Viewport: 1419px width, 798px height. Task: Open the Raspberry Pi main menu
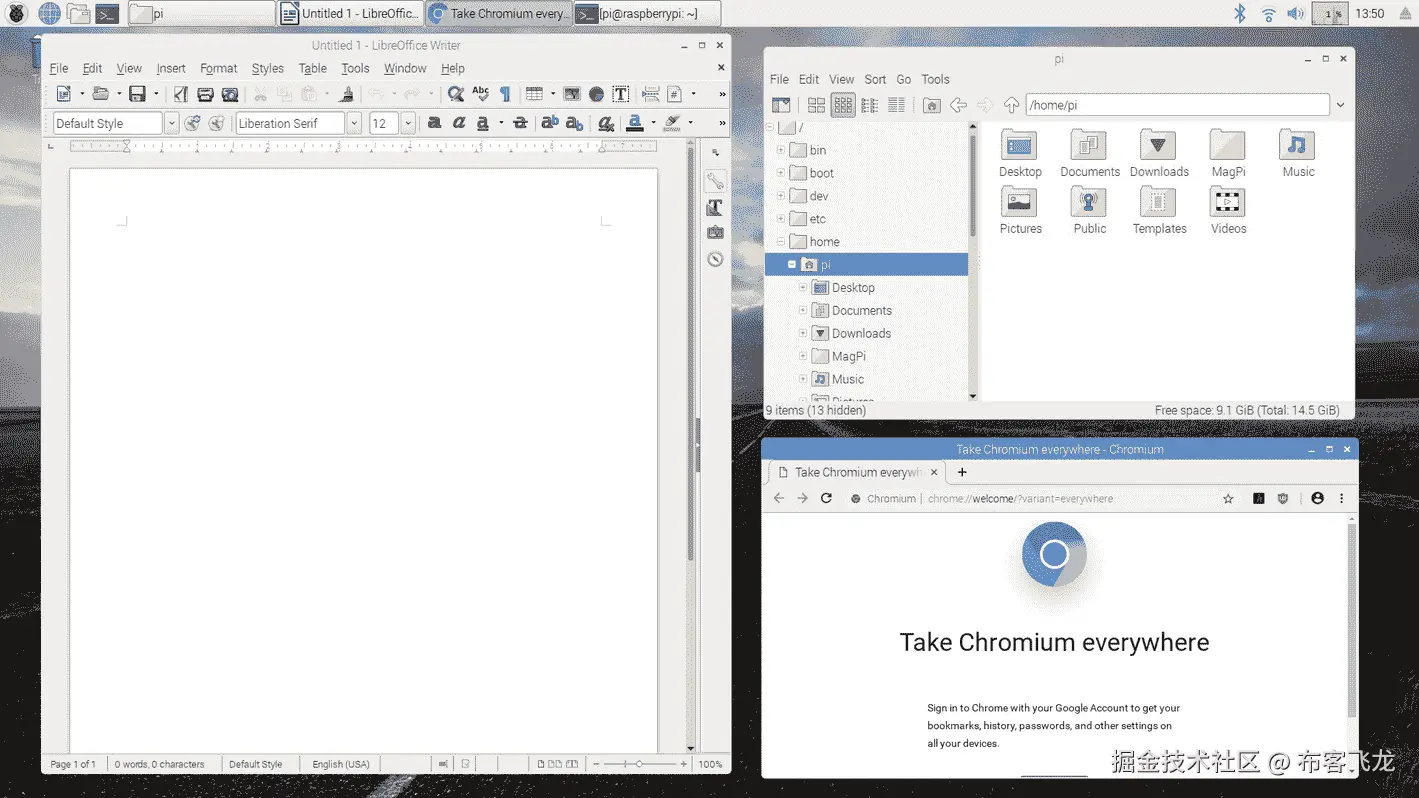pos(17,14)
